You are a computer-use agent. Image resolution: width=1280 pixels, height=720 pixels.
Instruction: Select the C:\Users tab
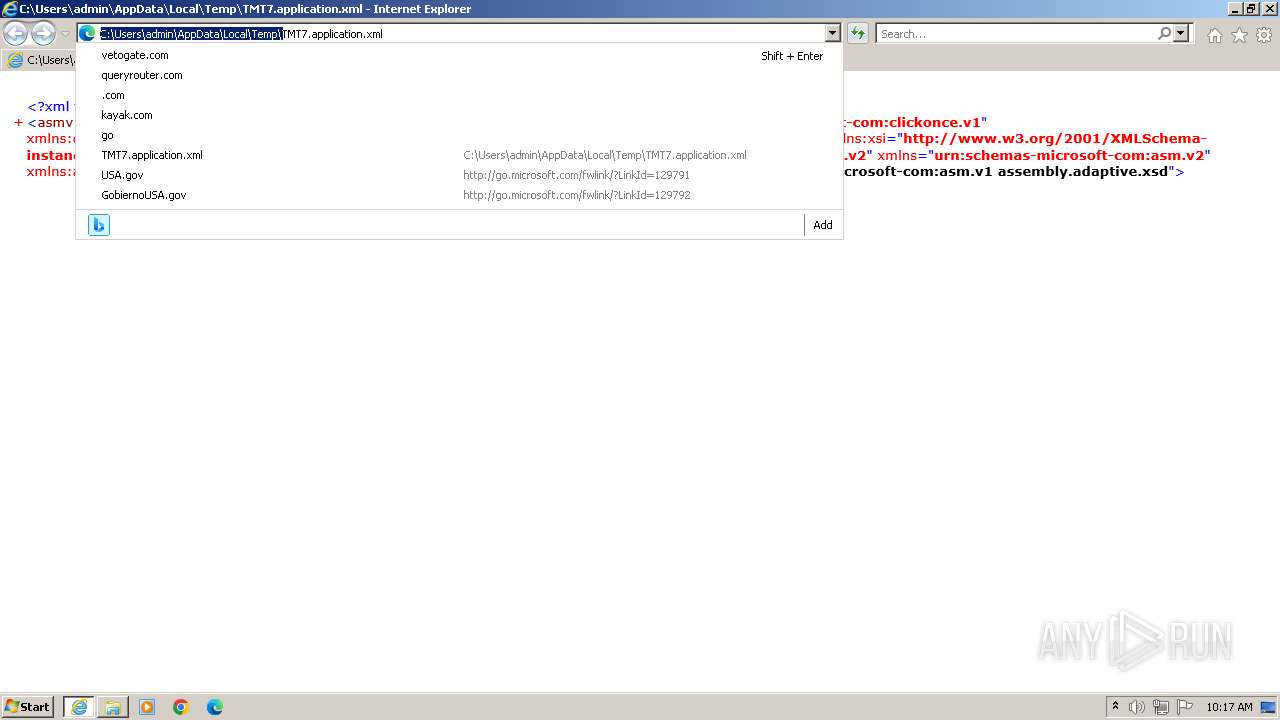pyautogui.click(x=40, y=60)
